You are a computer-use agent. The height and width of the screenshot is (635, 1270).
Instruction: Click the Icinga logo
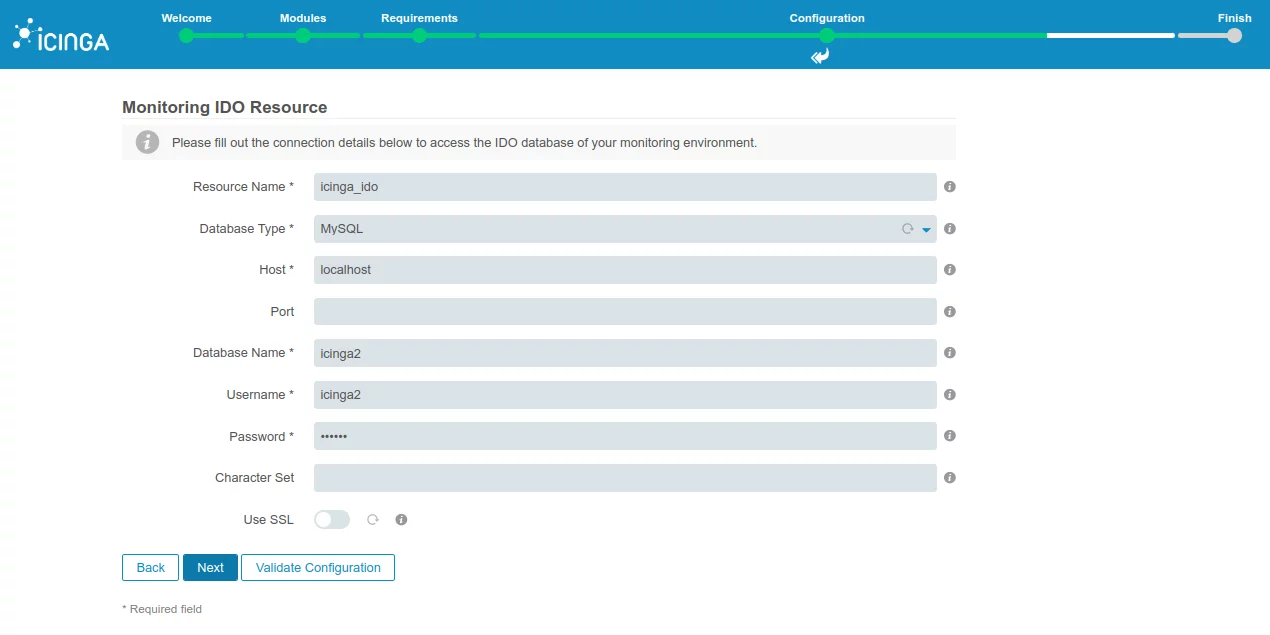tap(61, 35)
